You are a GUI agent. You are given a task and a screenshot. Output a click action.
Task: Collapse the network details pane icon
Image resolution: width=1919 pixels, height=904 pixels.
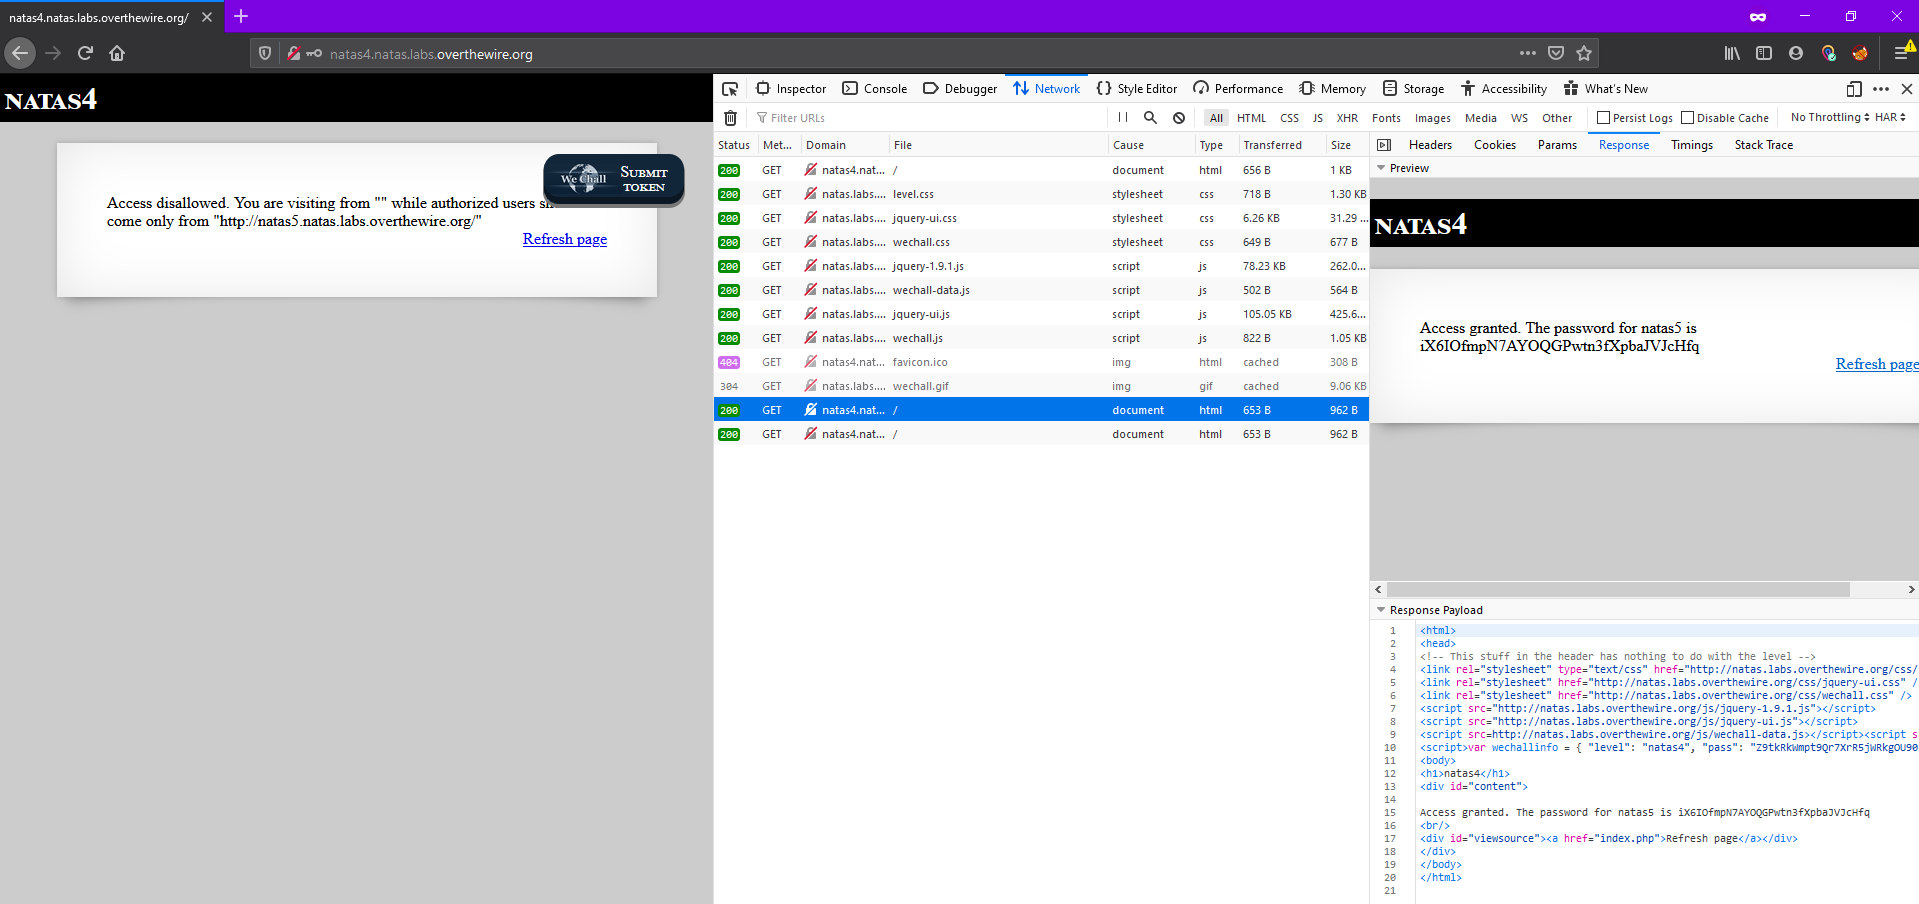tap(1384, 145)
